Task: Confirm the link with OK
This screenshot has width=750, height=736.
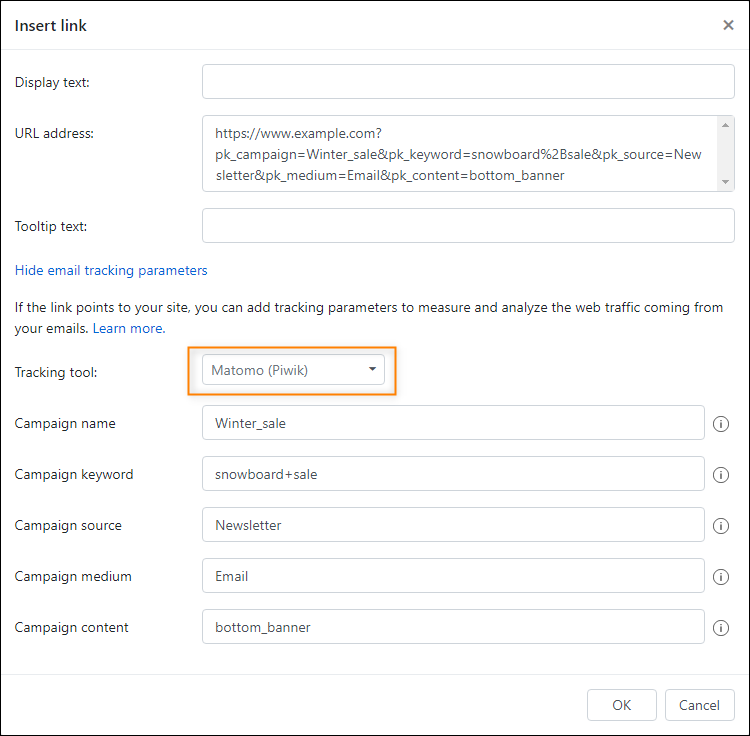Action: click(x=621, y=705)
